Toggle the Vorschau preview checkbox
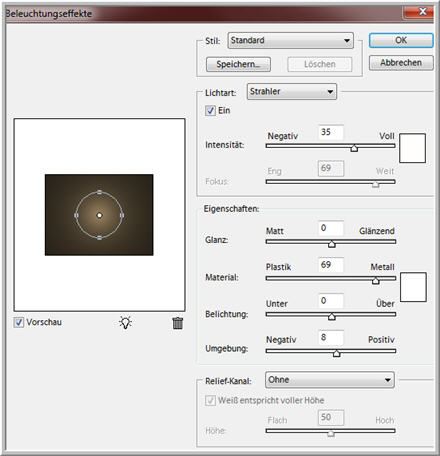The height and width of the screenshot is (456, 440). pos(19,322)
